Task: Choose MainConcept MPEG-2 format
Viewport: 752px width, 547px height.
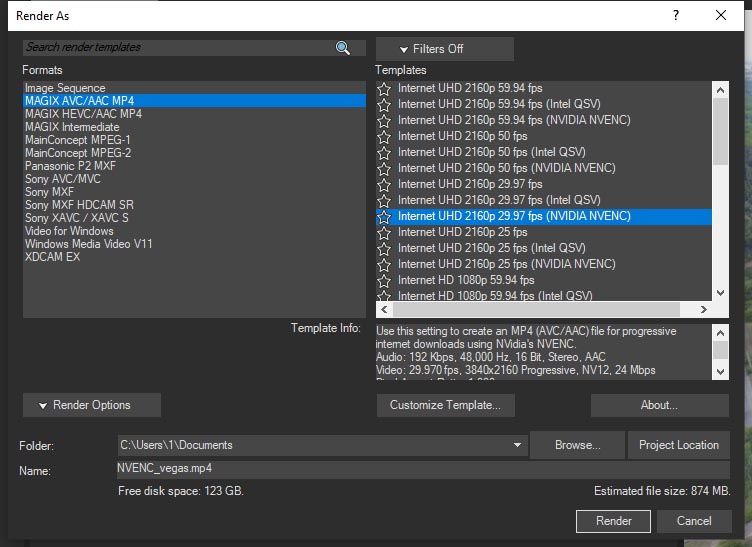Action: coord(194,152)
